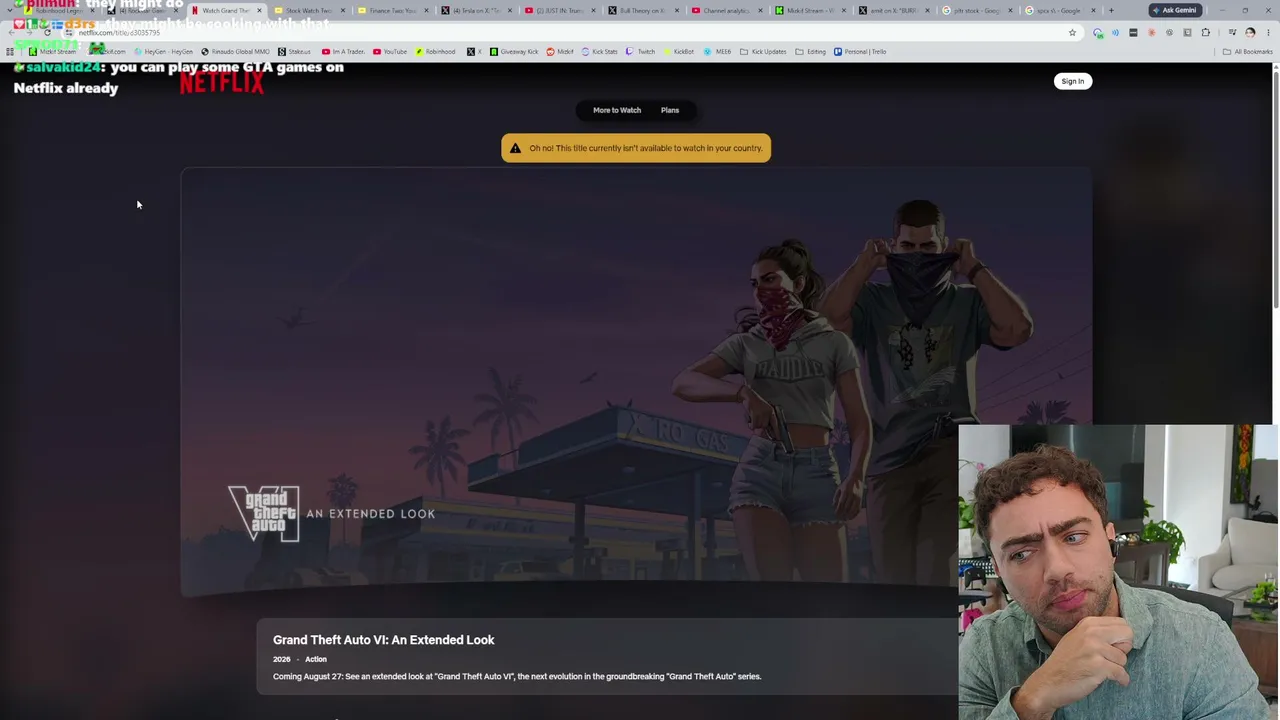Screen dimensions: 1280x720
Task: Click the title 'Grand Theft Auto VI: An Extended Look'
Action: click(x=384, y=640)
